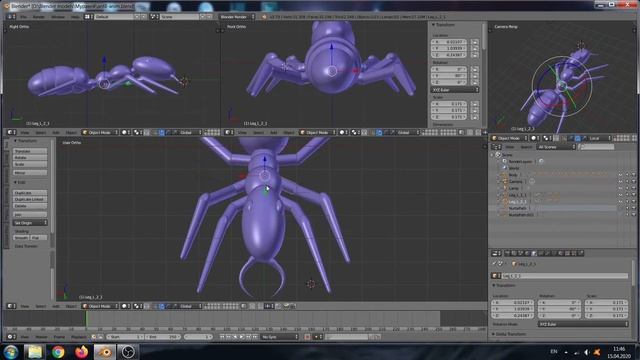Click the Timeline editor type selector icon
Viewport: 640px width, 360px height.
tap(11, 337)
